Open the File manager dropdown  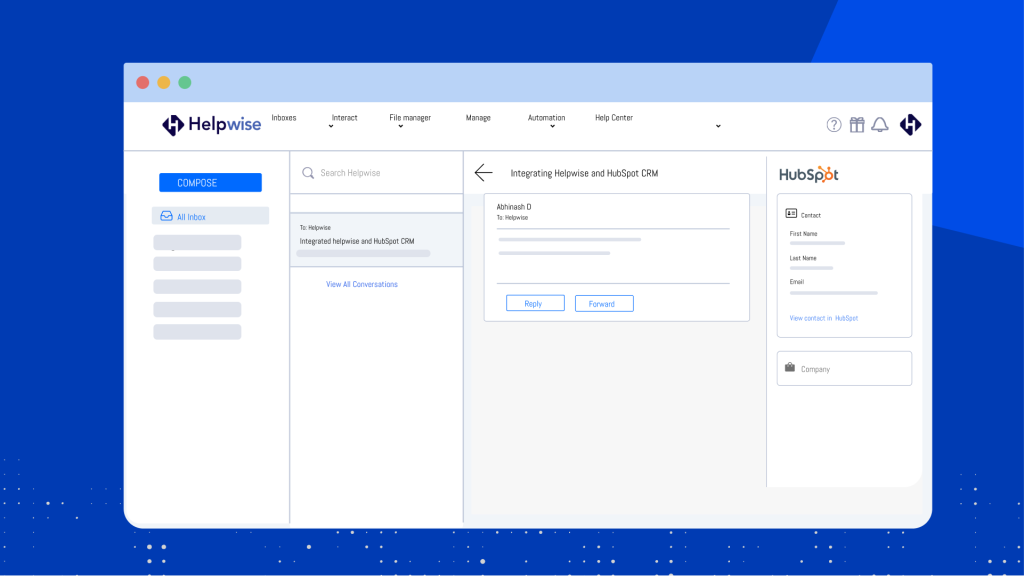click(x=410, y=120)
